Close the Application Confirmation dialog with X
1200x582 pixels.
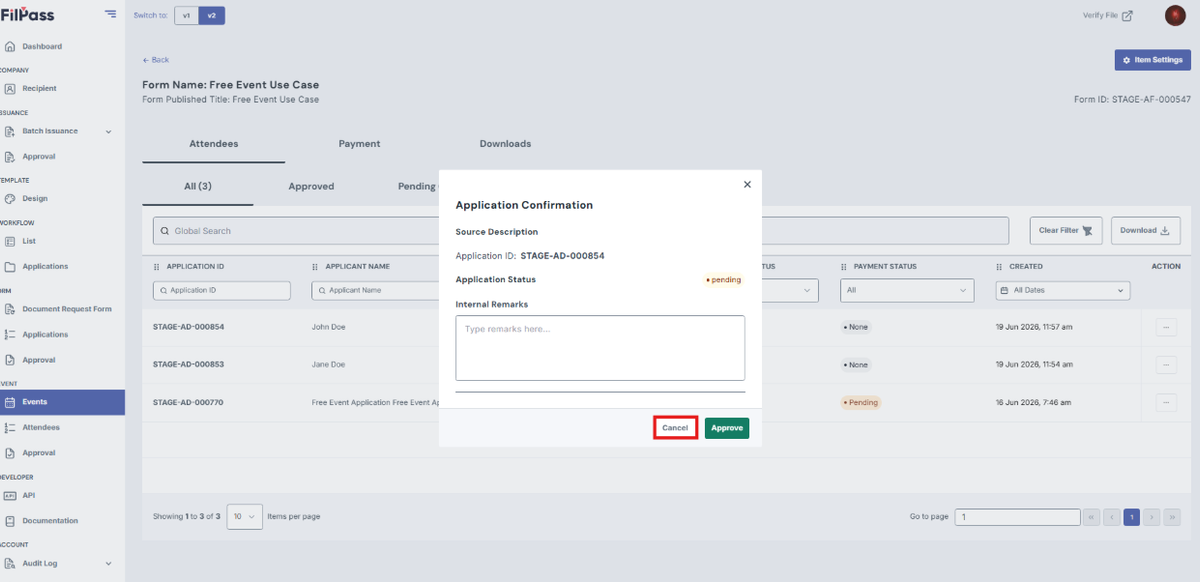[747, 184]
